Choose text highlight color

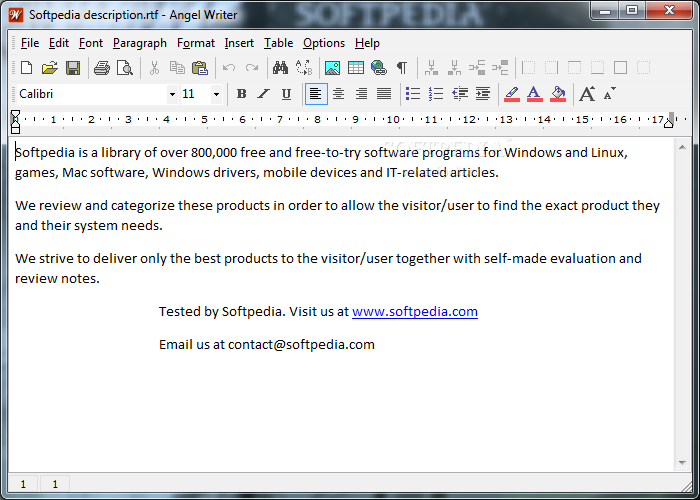coord(512,94)
